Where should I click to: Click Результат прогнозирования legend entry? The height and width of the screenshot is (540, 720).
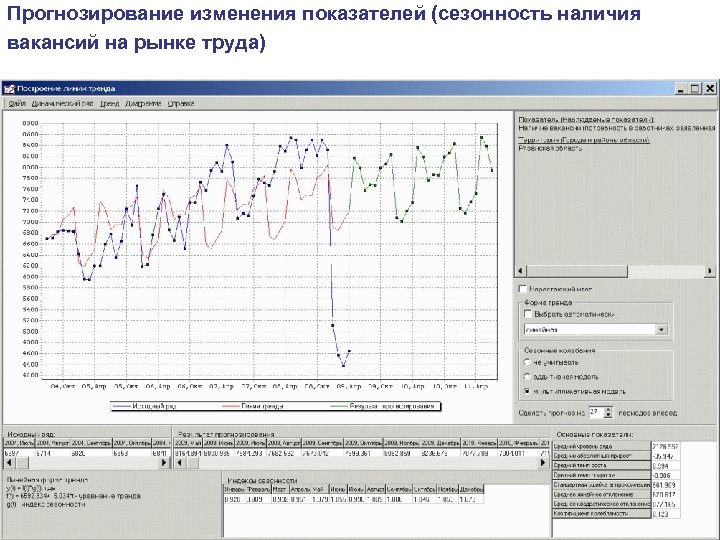tap(383, 406)
